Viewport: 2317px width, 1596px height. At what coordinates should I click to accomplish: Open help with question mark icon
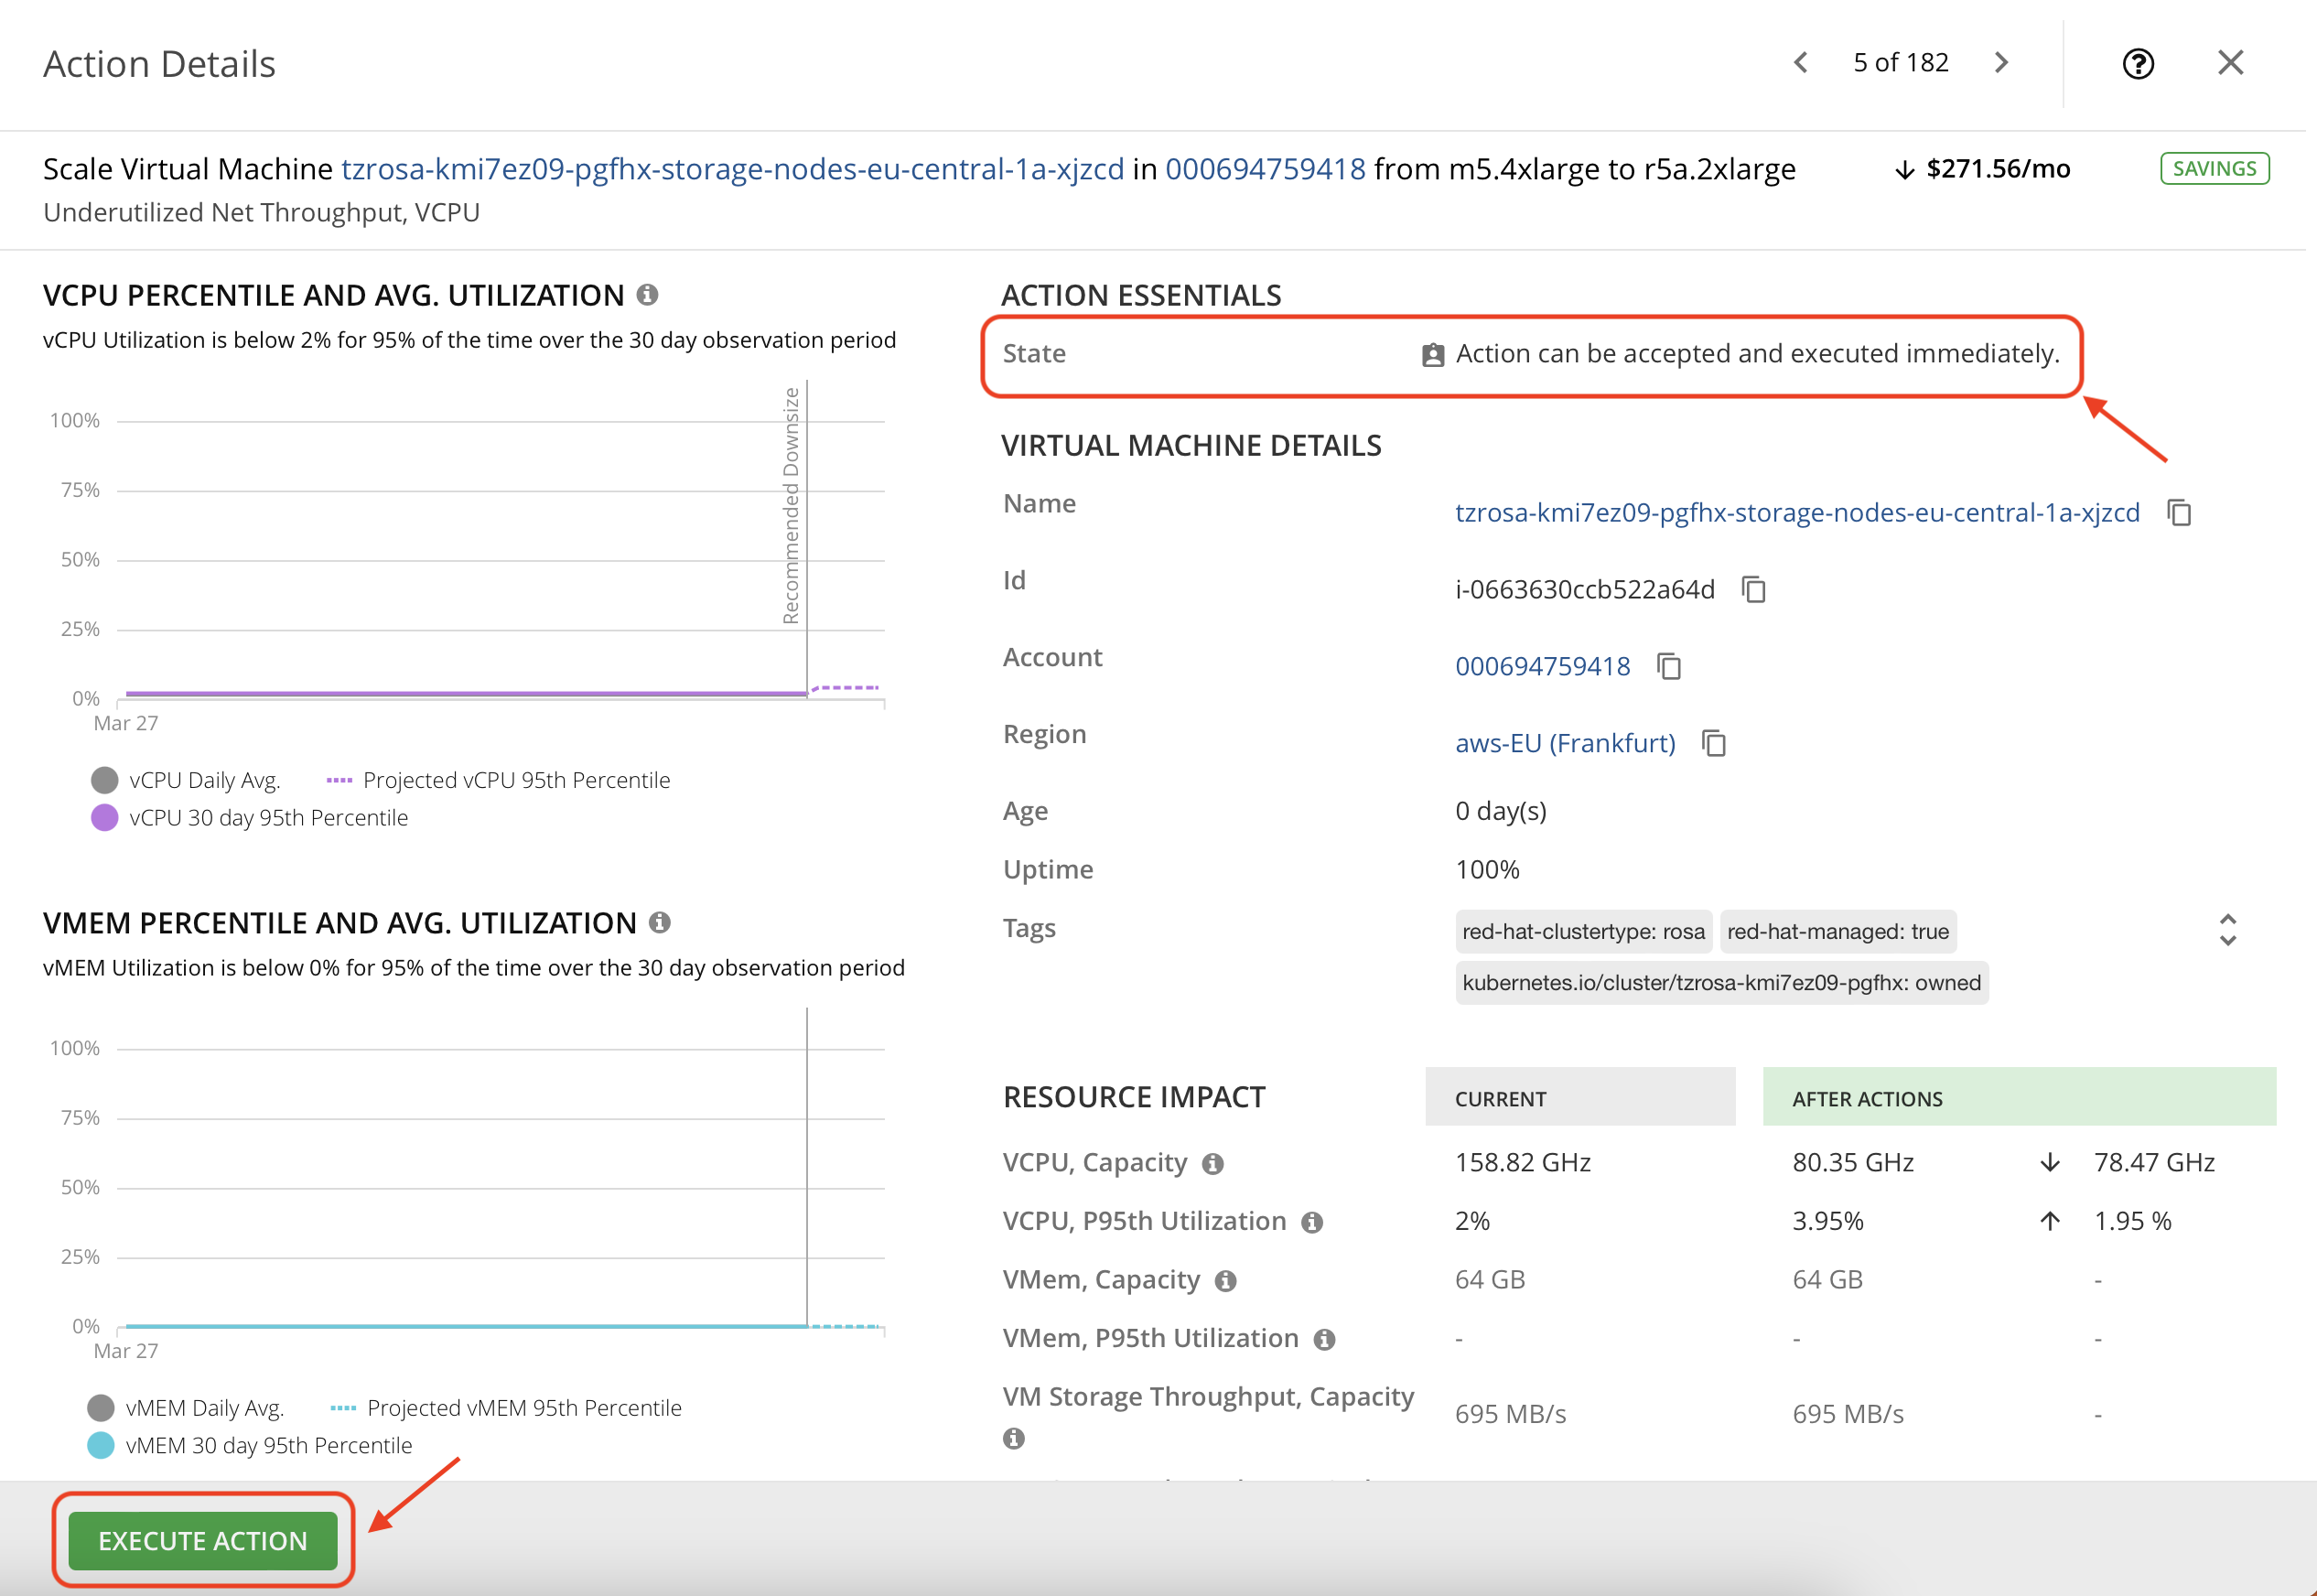pos(2138,64)
